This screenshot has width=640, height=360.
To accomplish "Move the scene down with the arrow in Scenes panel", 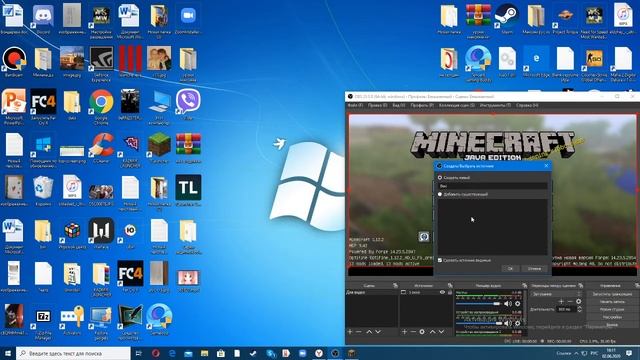I will click(x=378, y=332).
